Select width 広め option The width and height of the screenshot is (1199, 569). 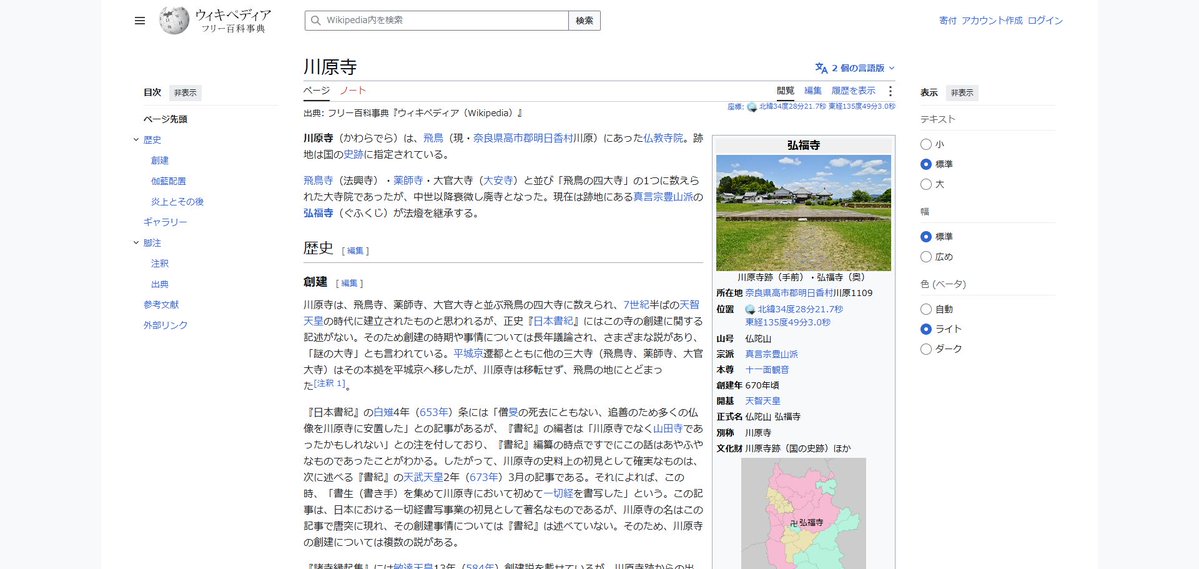click(926, 256)
